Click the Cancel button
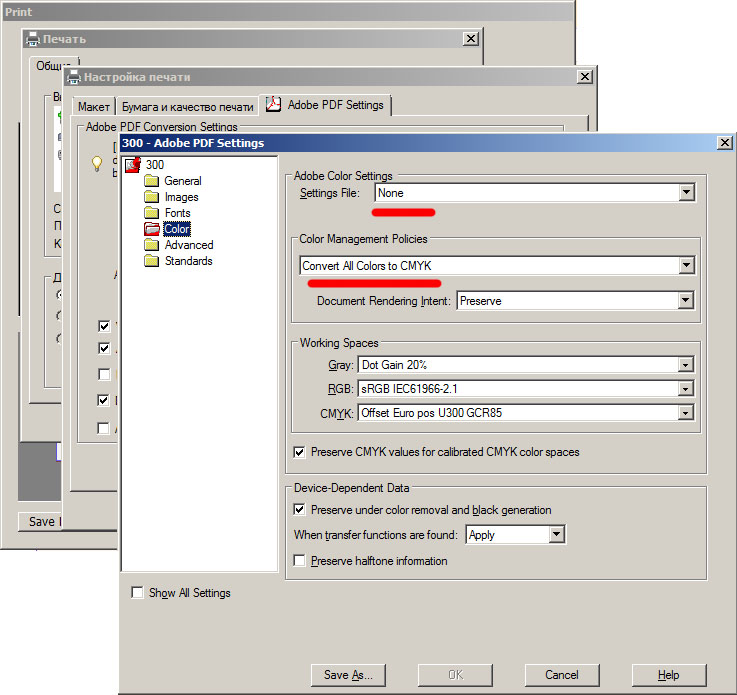 tap(562, 675)
